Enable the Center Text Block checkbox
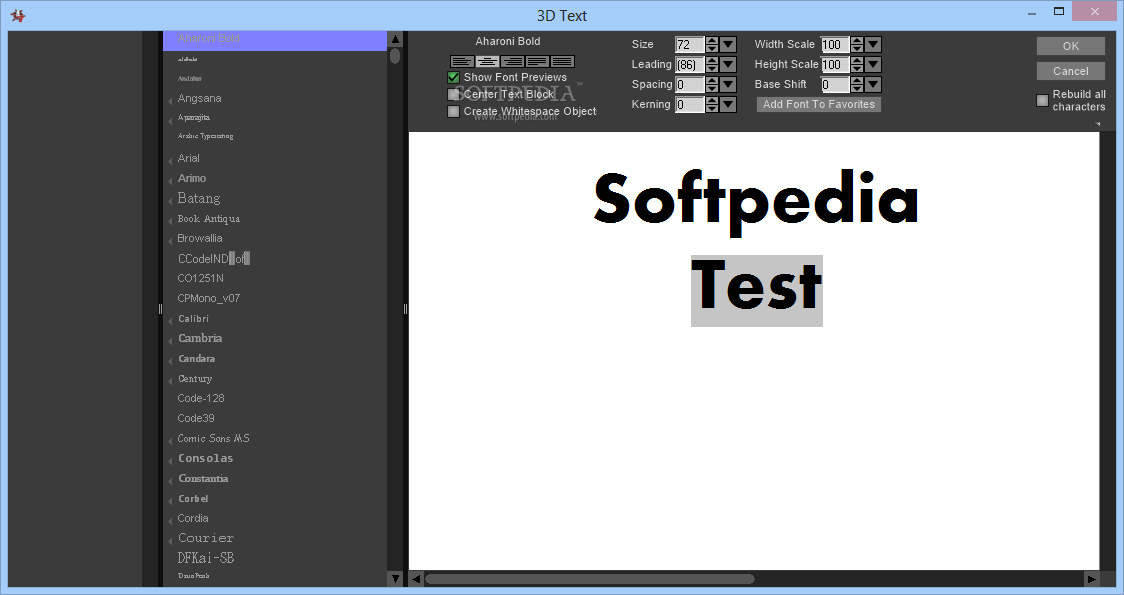This screenshot has height=595, width=1124. (453, 95)
